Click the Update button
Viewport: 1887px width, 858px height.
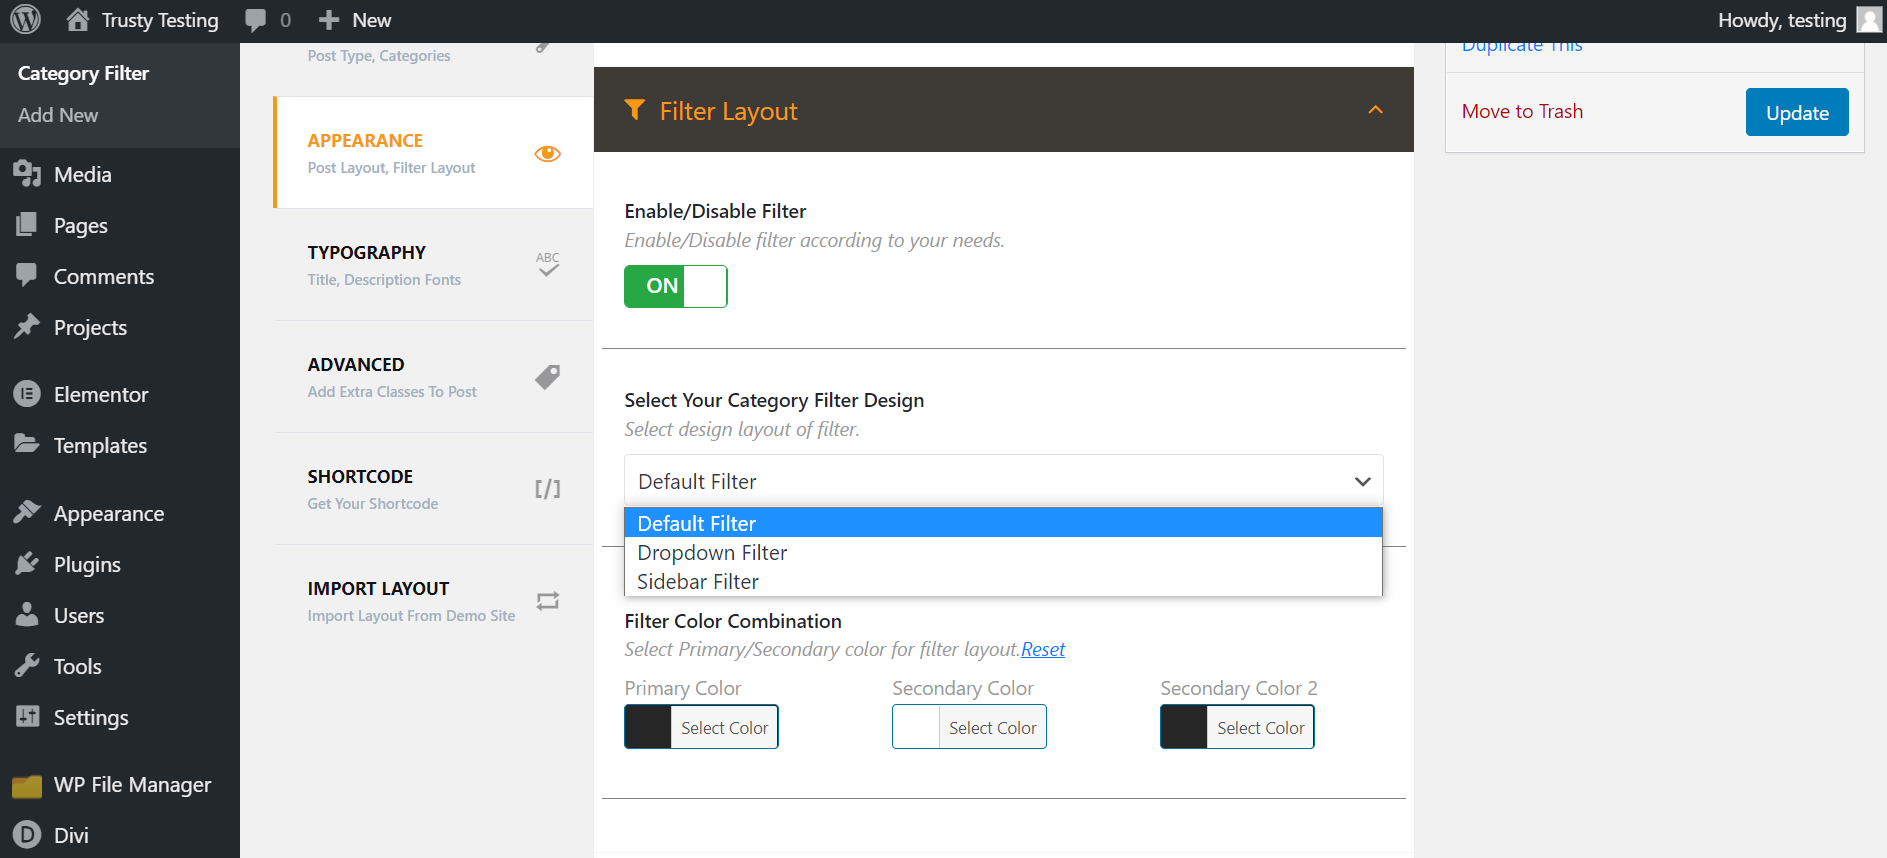pos(1796,113)
